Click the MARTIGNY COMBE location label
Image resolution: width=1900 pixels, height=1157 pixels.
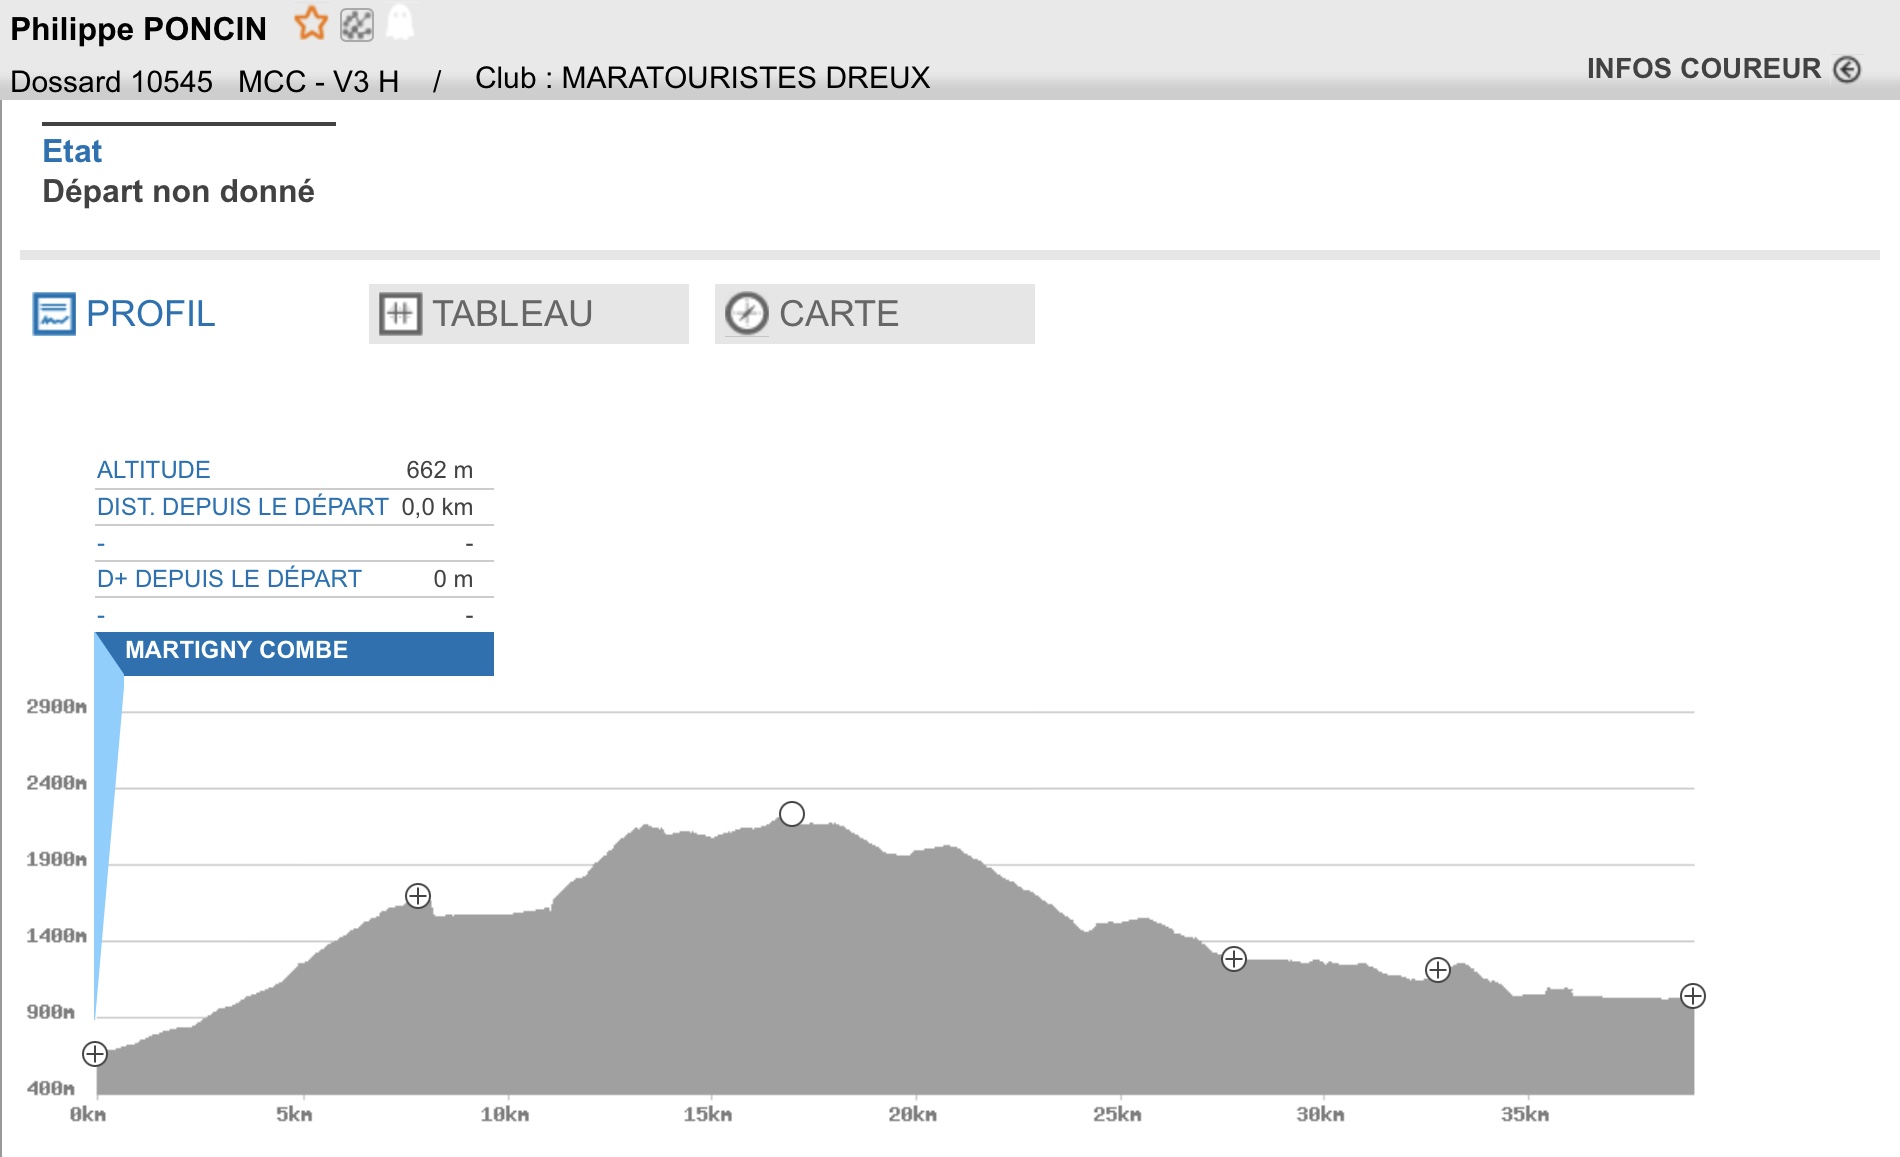click(236, 650)
